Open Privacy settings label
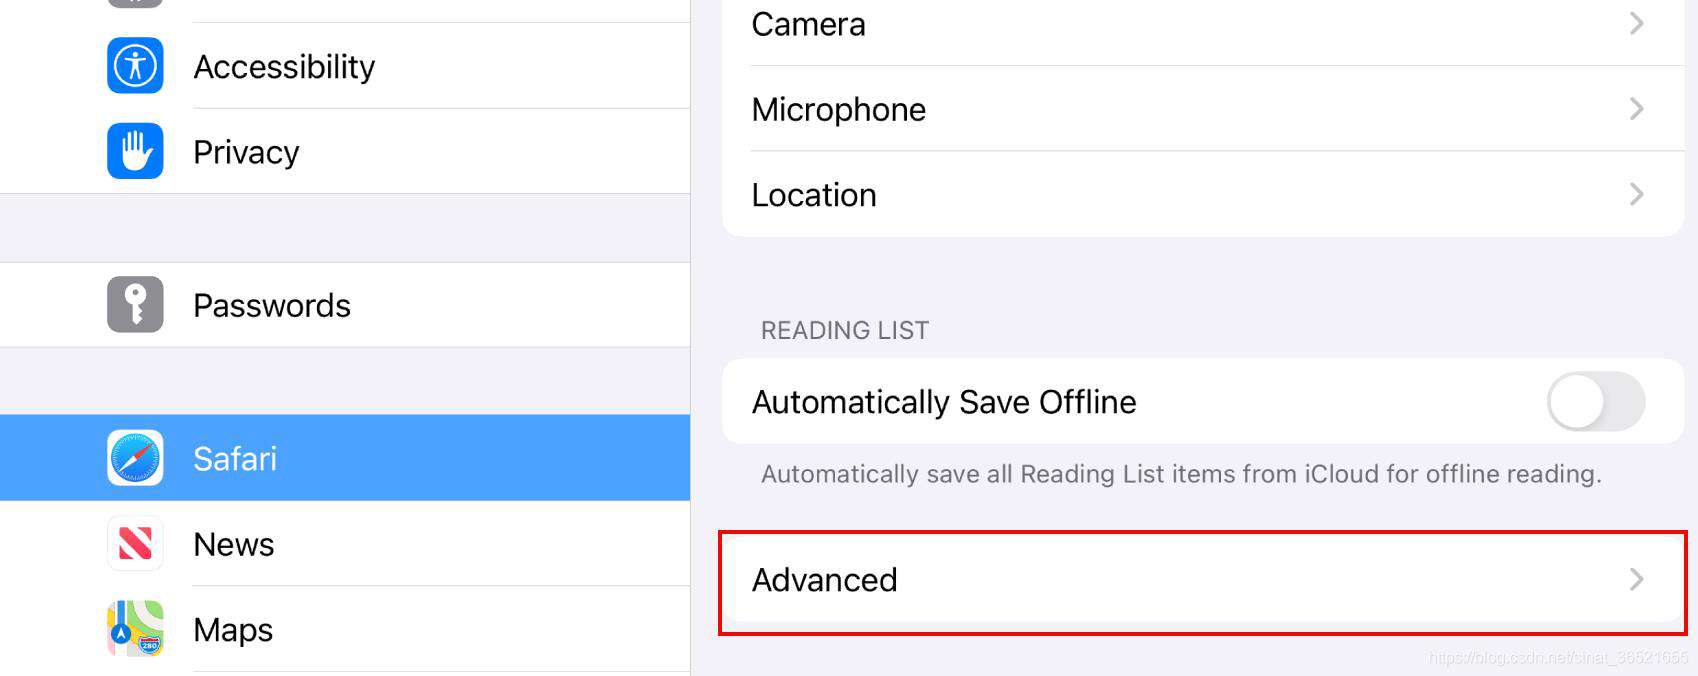The width and height of the screenshot is (1698, 676). click(246, 152)
